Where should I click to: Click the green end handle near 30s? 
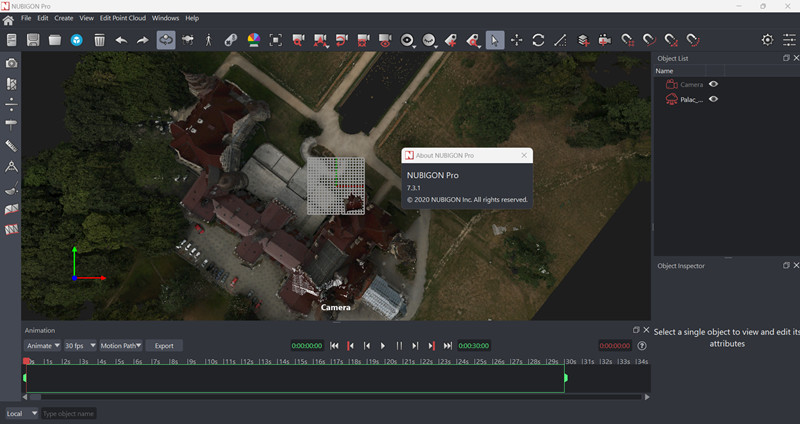click(566, 378)
